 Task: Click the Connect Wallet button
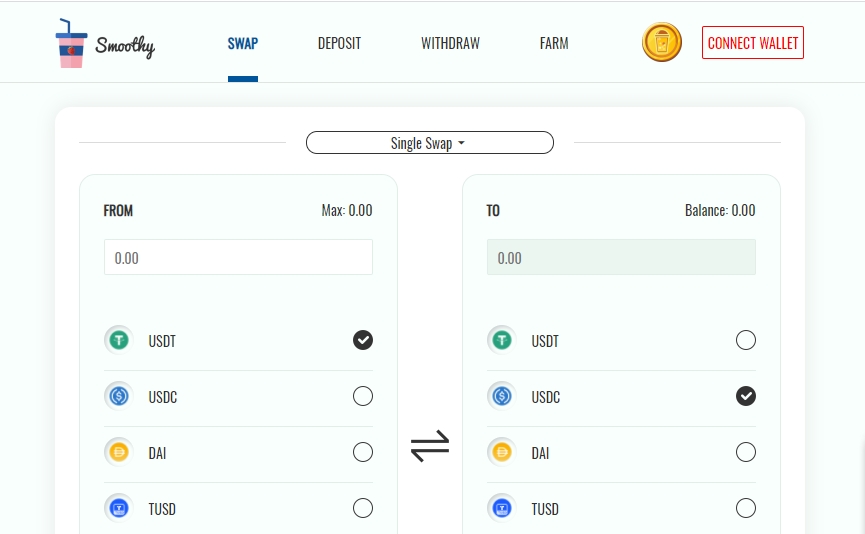(x=752, y=42)
